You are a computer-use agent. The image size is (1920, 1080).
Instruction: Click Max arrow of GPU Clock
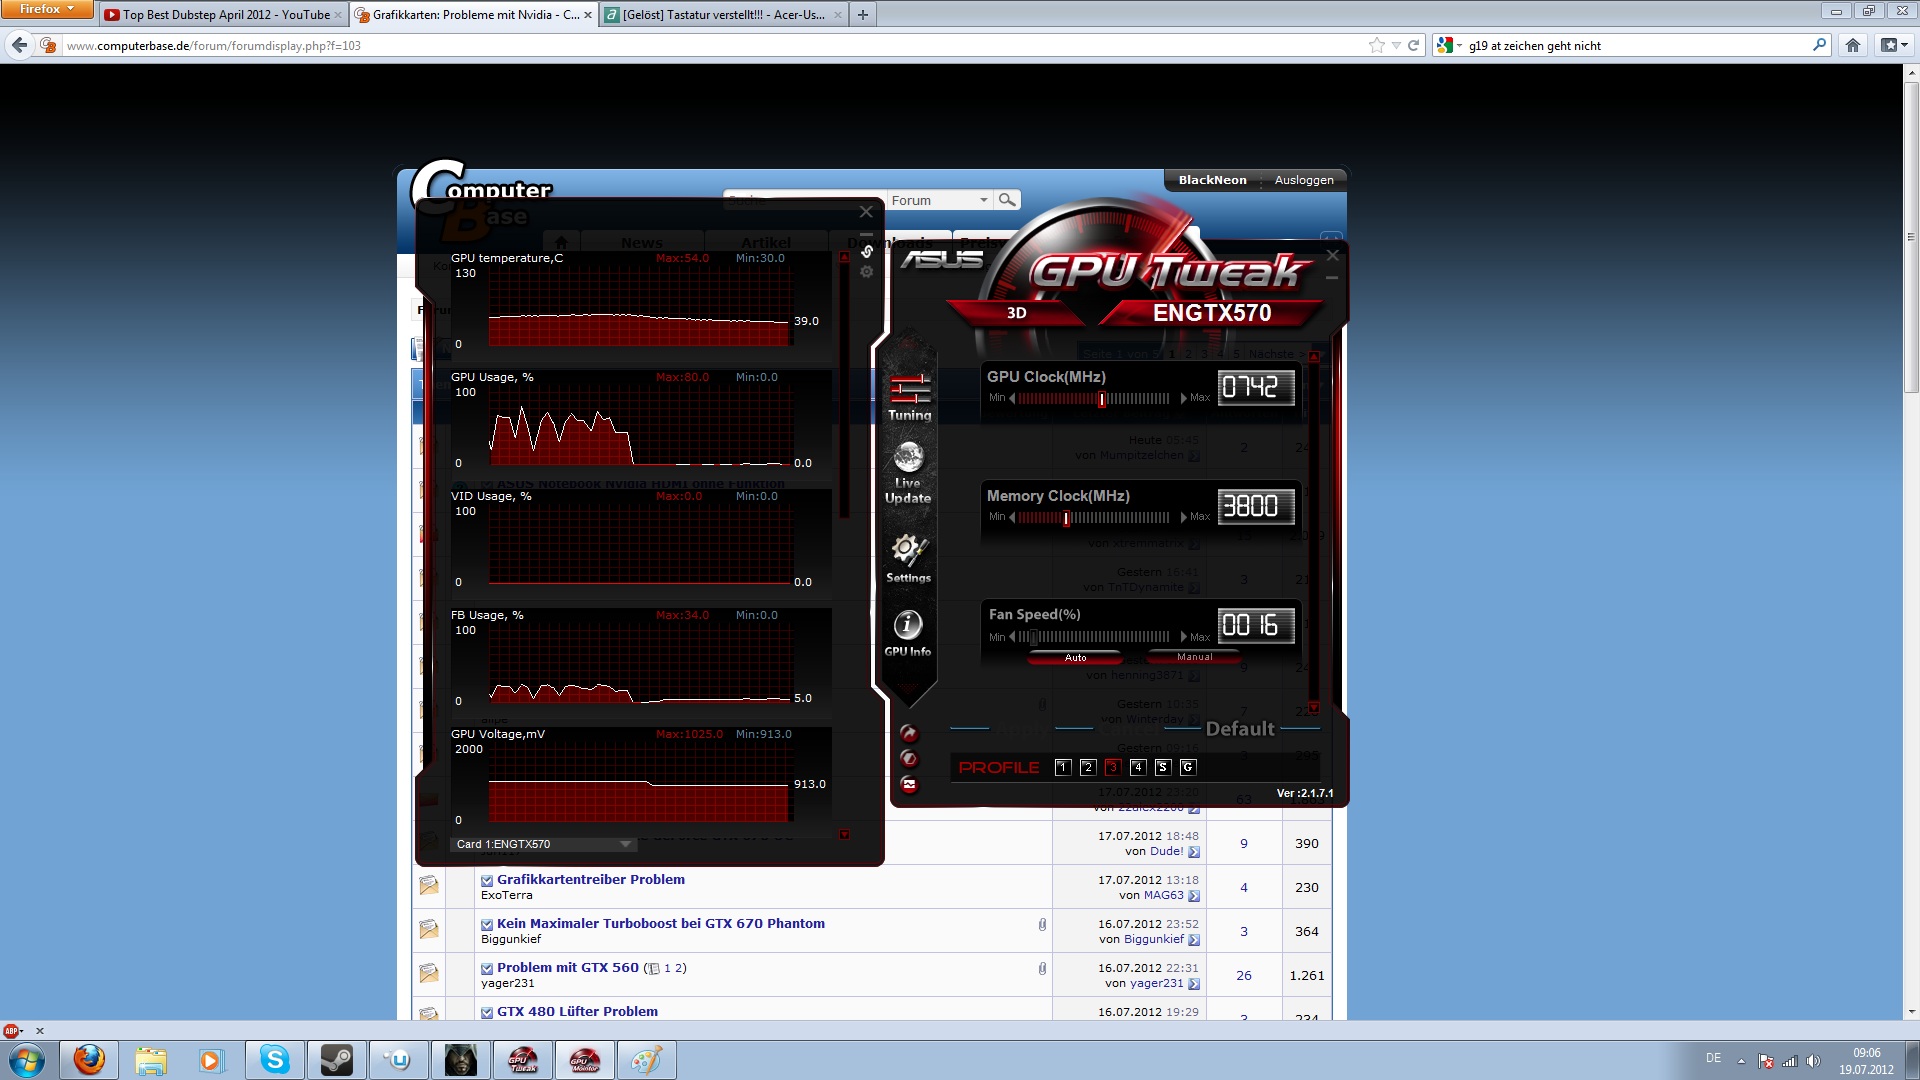1184,398
